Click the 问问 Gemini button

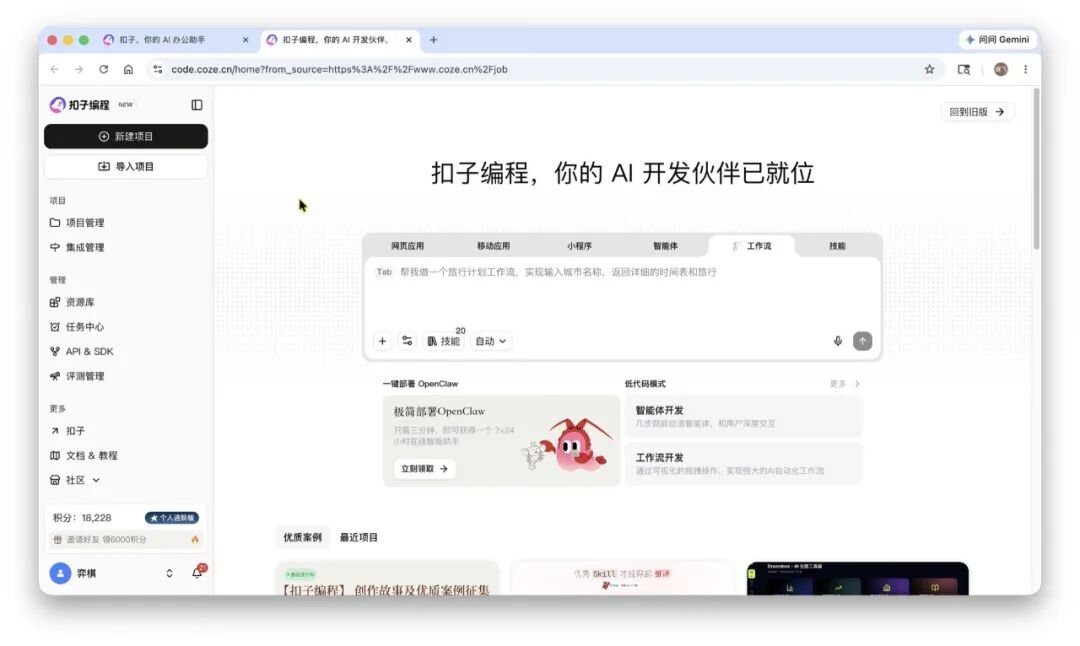point(997,39)
